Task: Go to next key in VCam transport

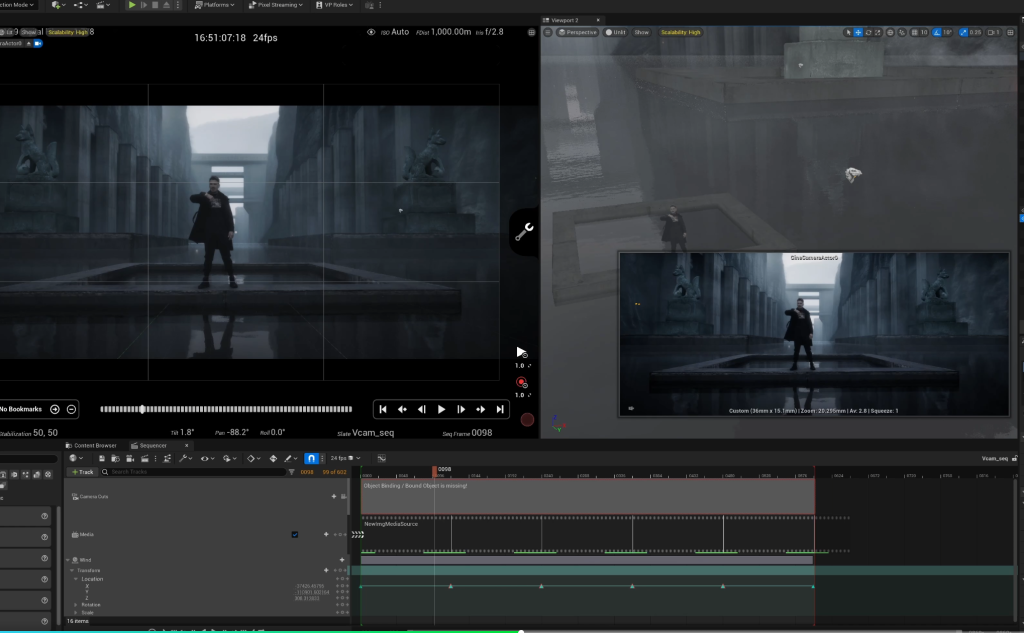Action: click(x=481, y=409)
